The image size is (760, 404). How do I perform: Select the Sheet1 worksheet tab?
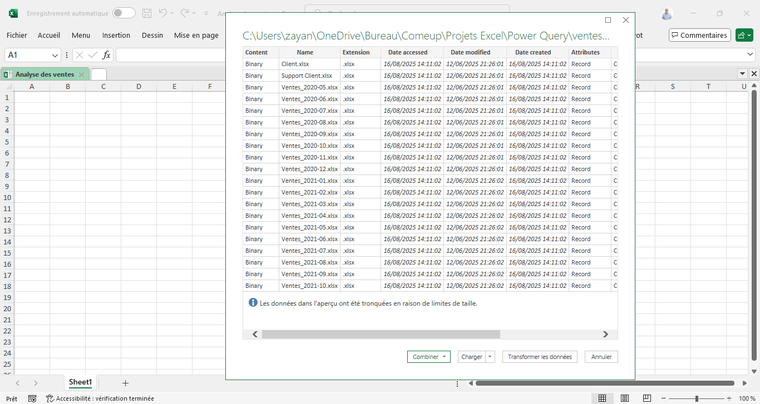pyautogui.click(x=80, y=383)
